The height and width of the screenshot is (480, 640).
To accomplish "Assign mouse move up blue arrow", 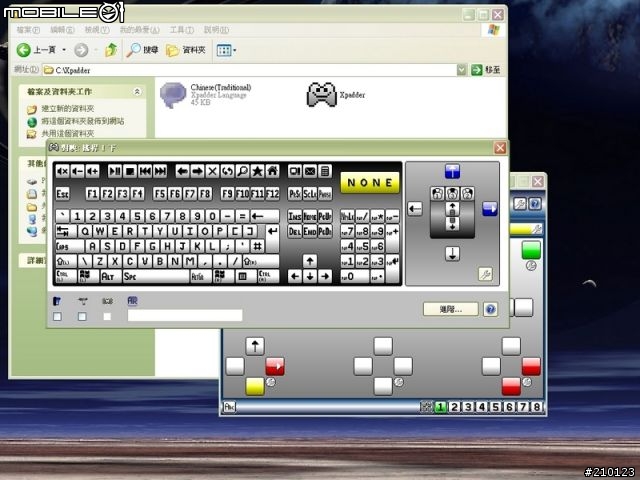I will pos(452,171).
